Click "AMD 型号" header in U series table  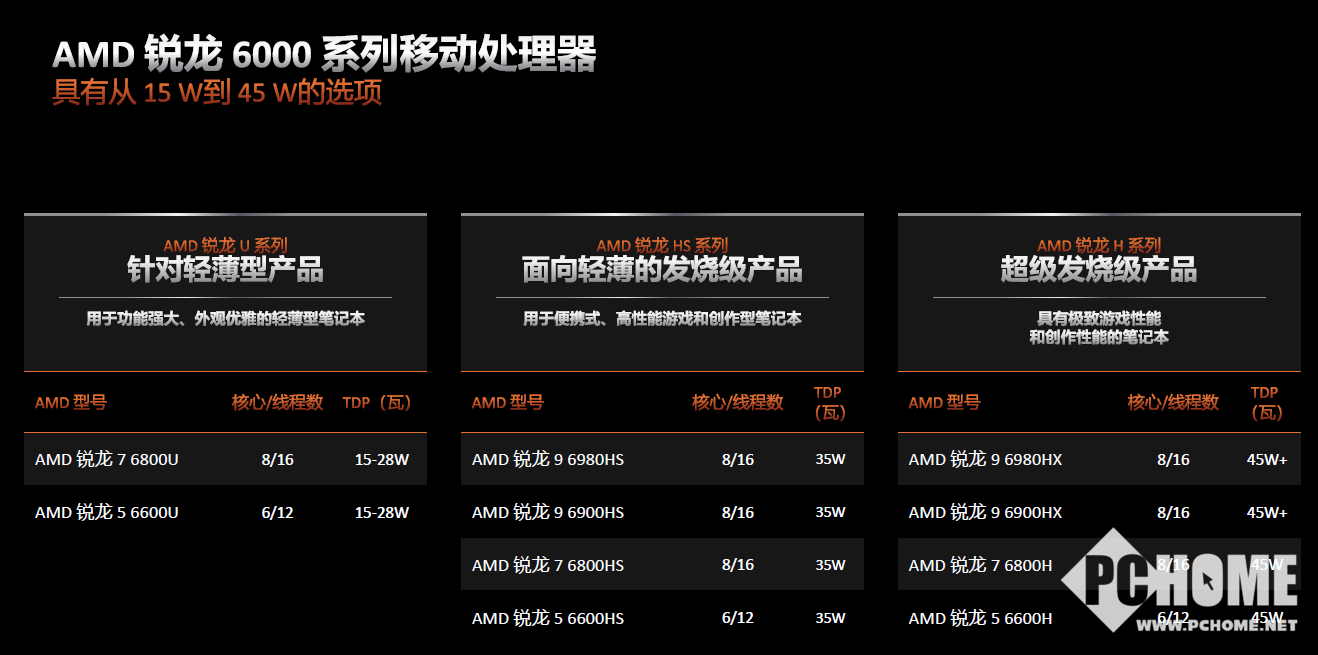click(x=71, y=402)
